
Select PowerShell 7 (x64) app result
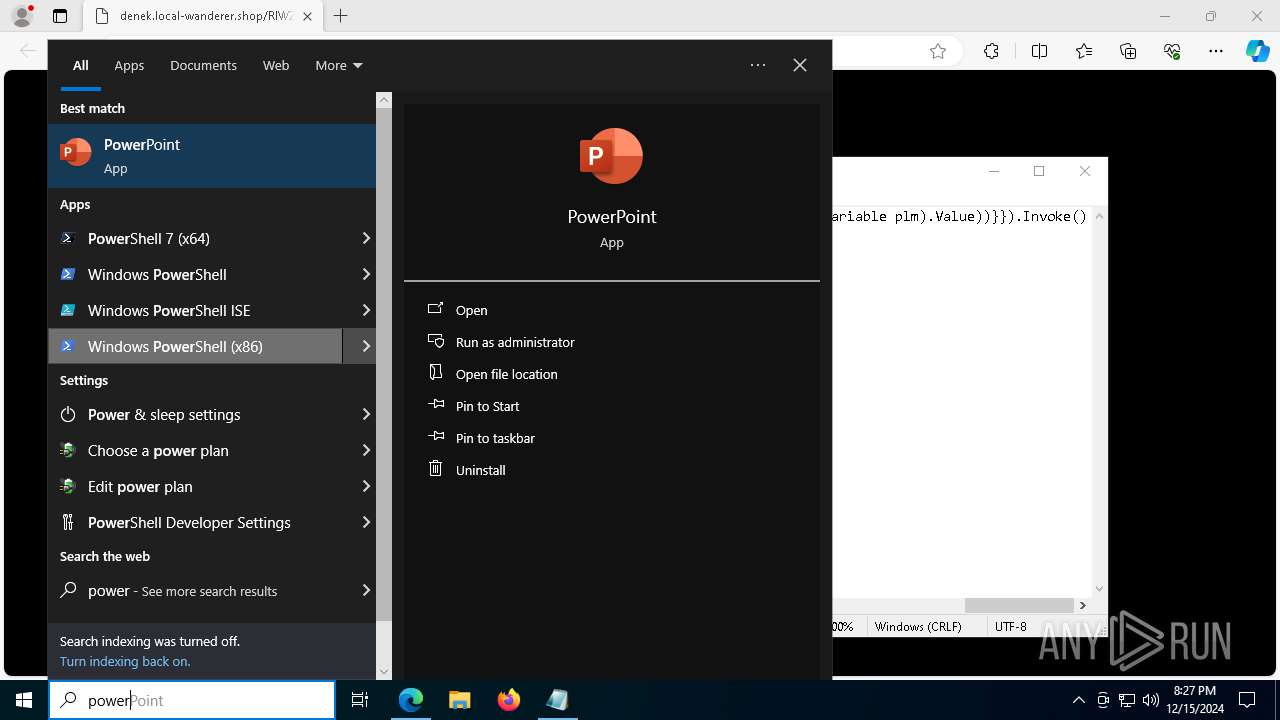point(195,238)
